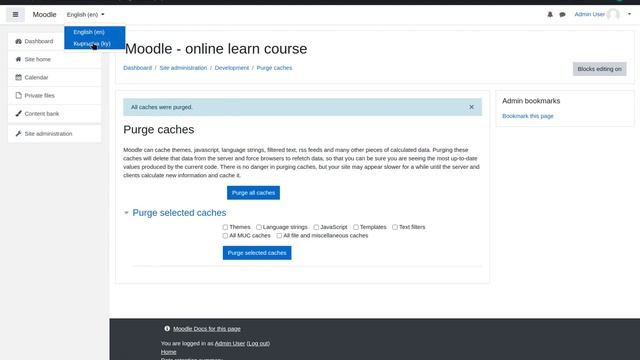Follow the Dashboard breadcrumb link
Screen dimensions: 640x360
[138, 68]
